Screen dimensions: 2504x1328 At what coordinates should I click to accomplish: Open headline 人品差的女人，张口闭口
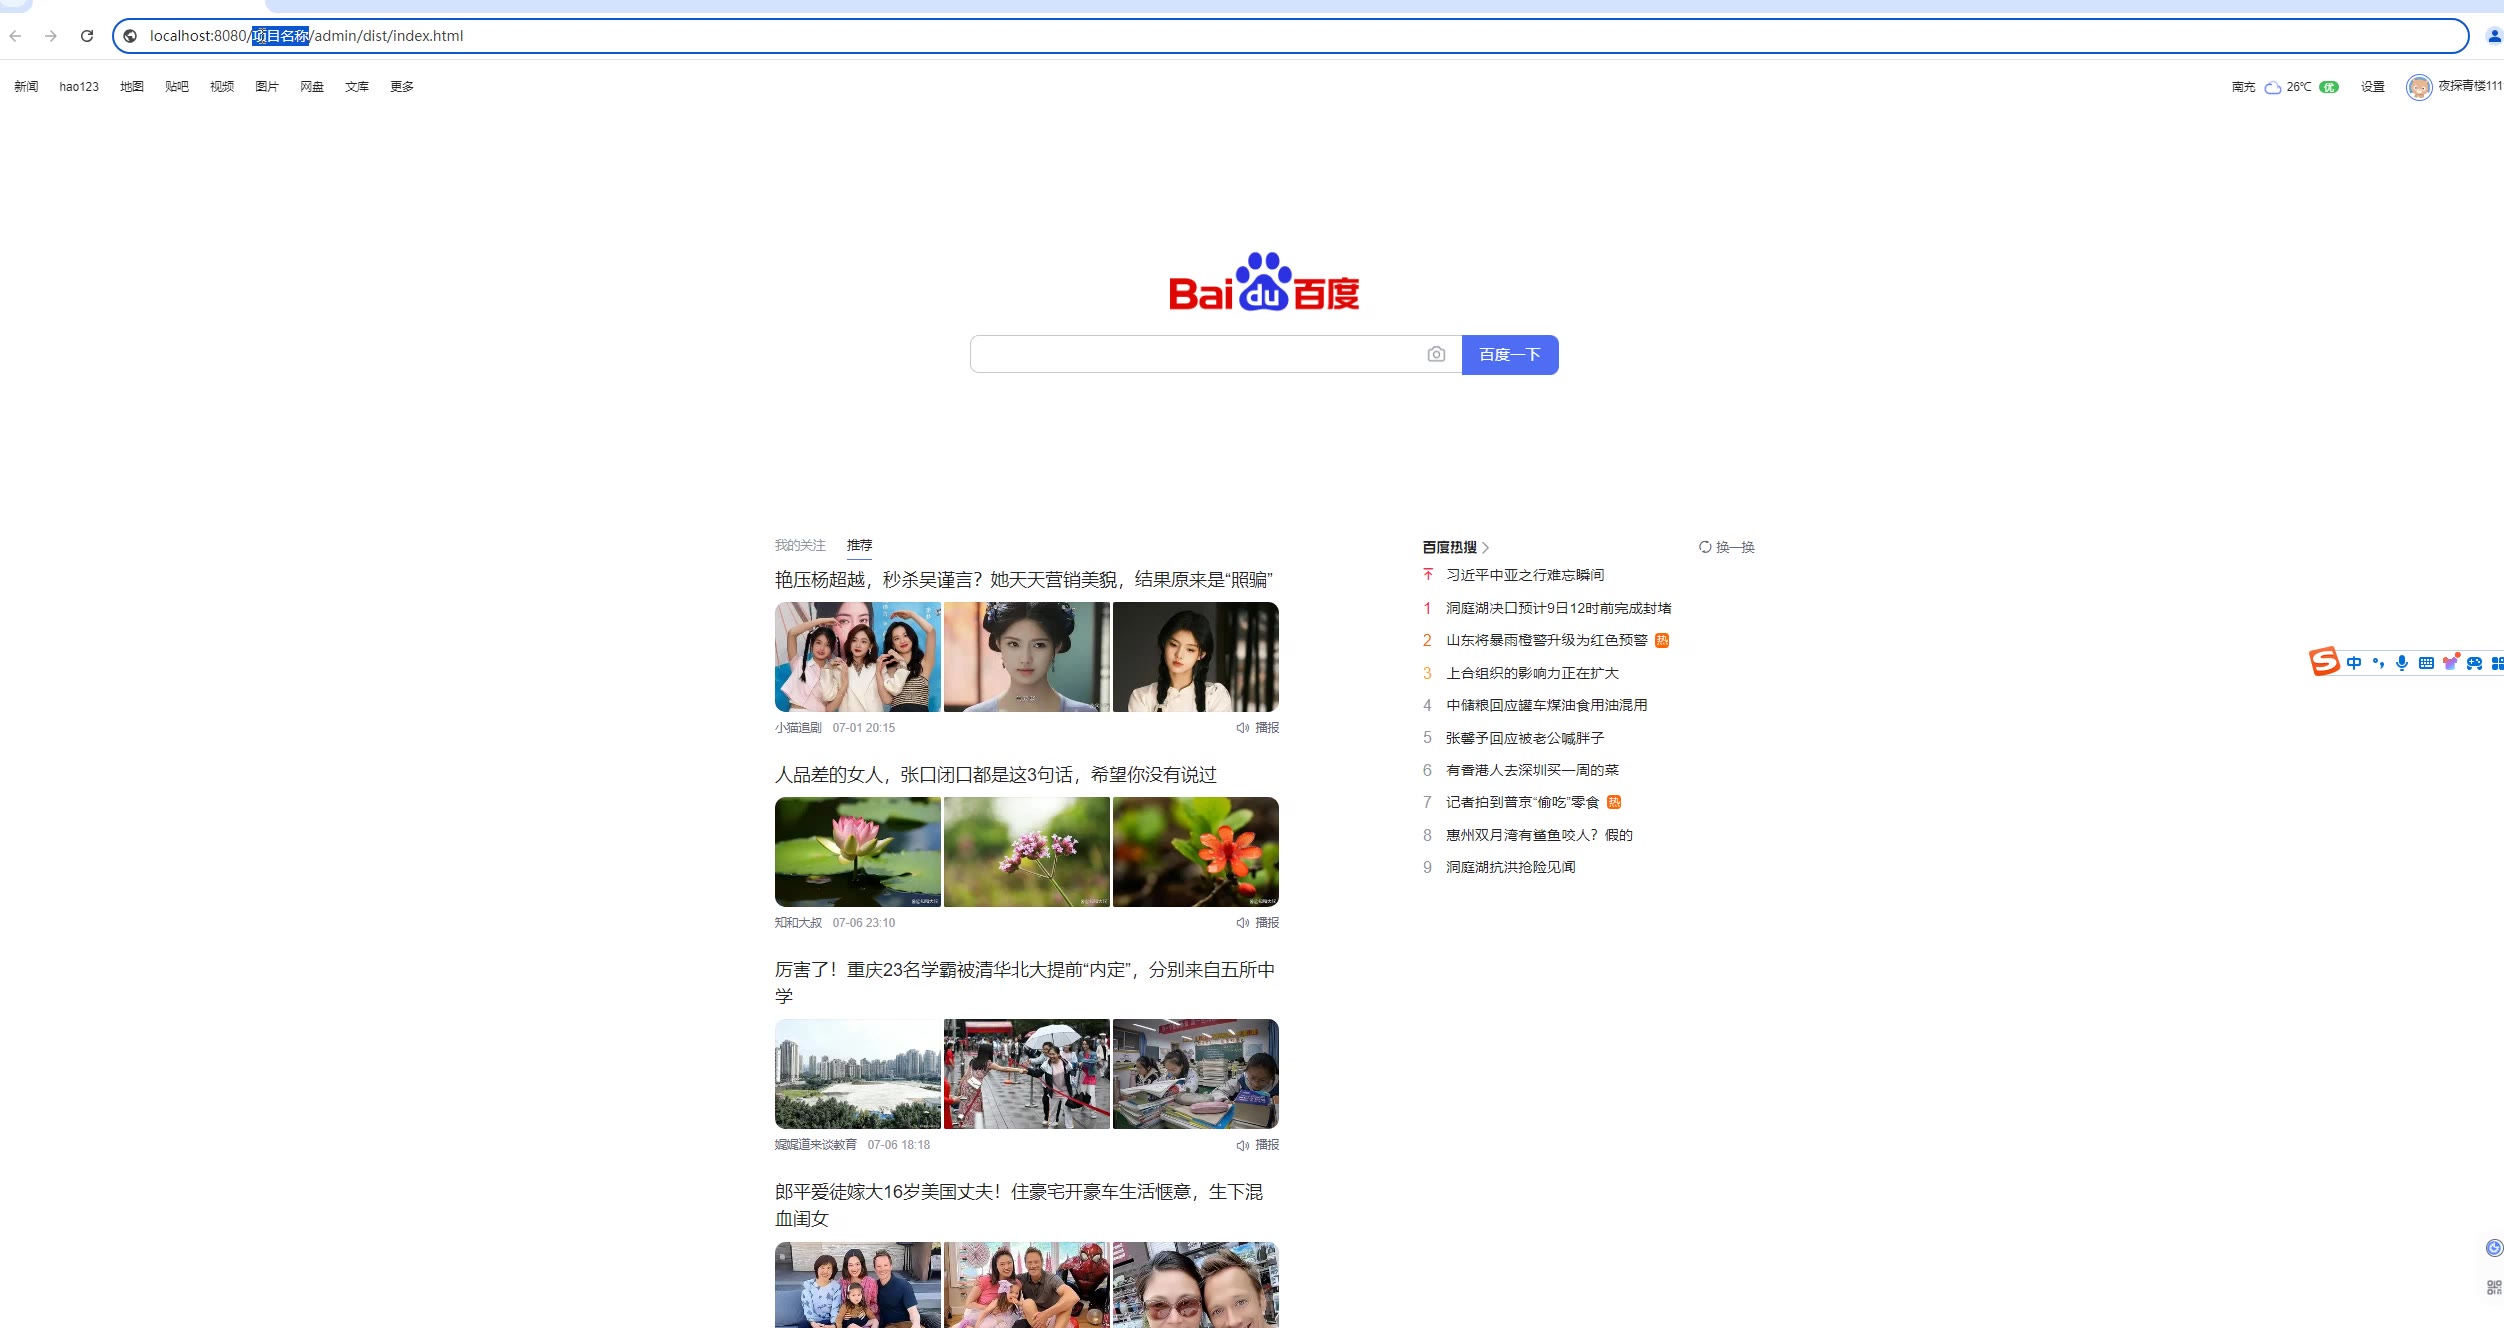[996, 775]
